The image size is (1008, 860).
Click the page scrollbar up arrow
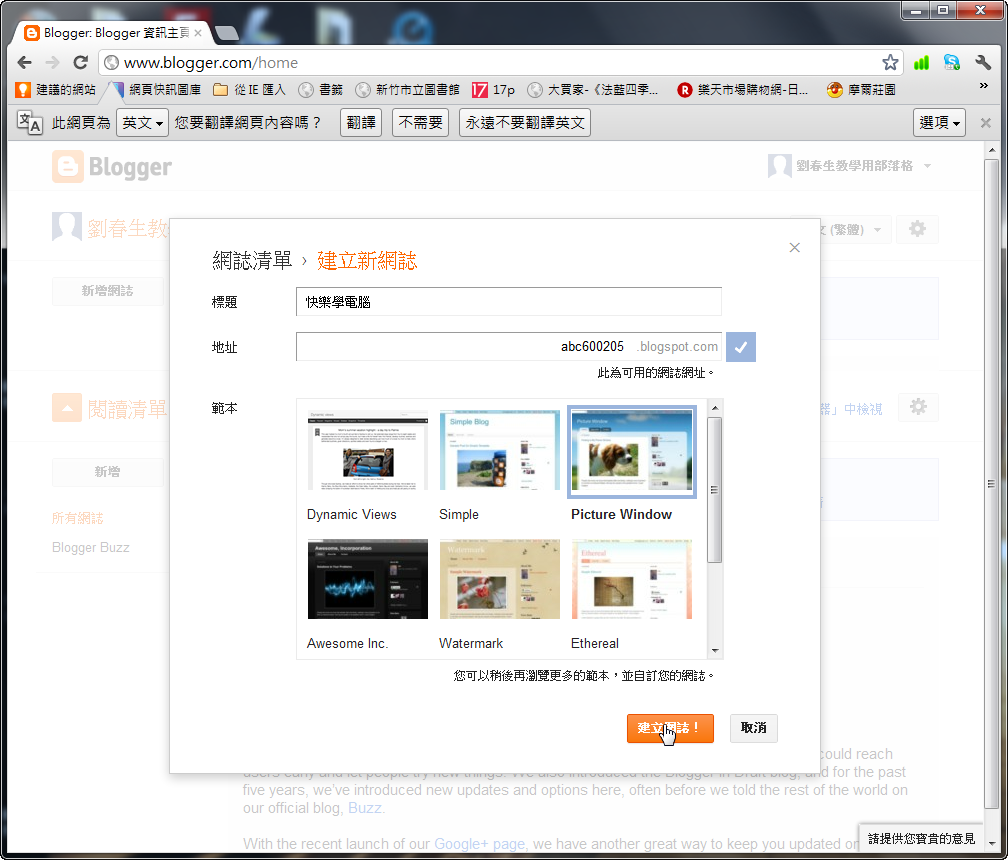click(992, 150)
